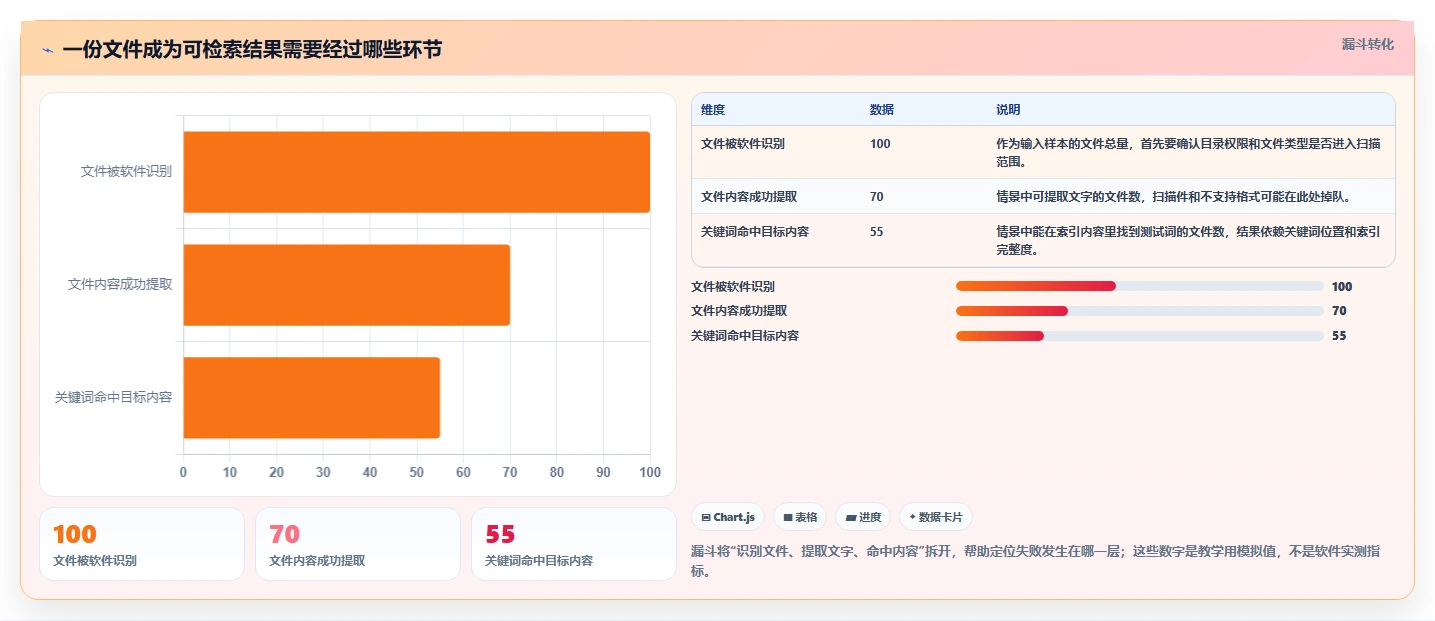Click the lightning icon beside the title

(x=48, y=50)
